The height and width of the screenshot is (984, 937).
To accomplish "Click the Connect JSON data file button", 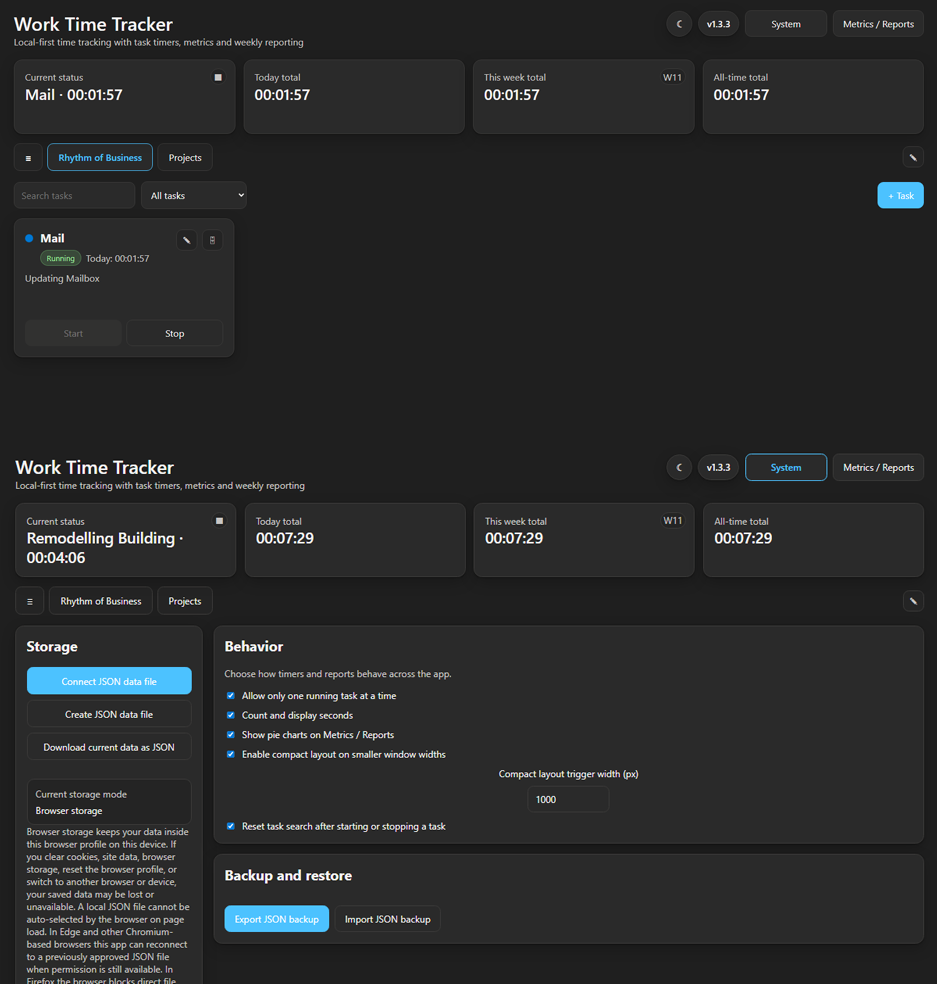I will 109,681.
